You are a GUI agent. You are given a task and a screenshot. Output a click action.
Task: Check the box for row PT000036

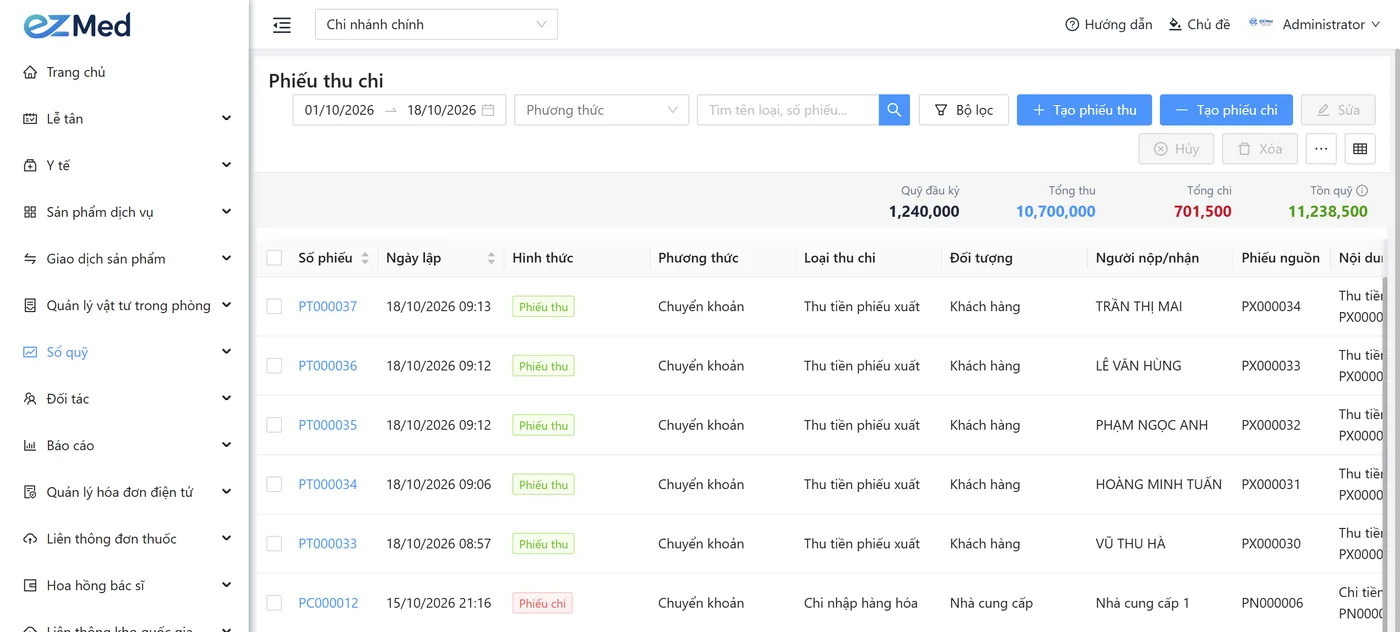[x=274, y=366]
